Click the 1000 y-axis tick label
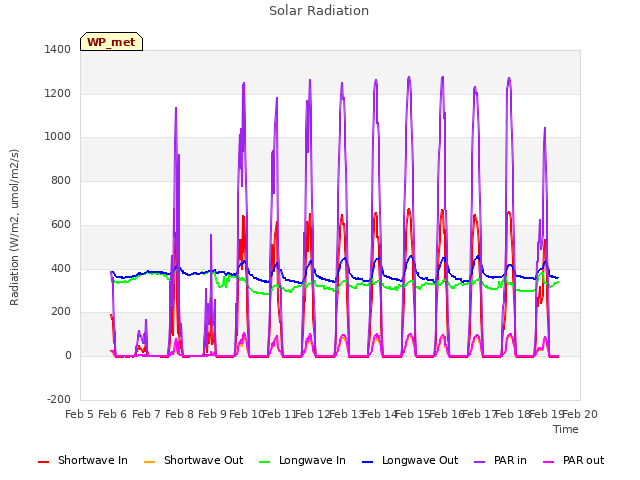This screenshot has height=480, width=640. coord(58,137)
